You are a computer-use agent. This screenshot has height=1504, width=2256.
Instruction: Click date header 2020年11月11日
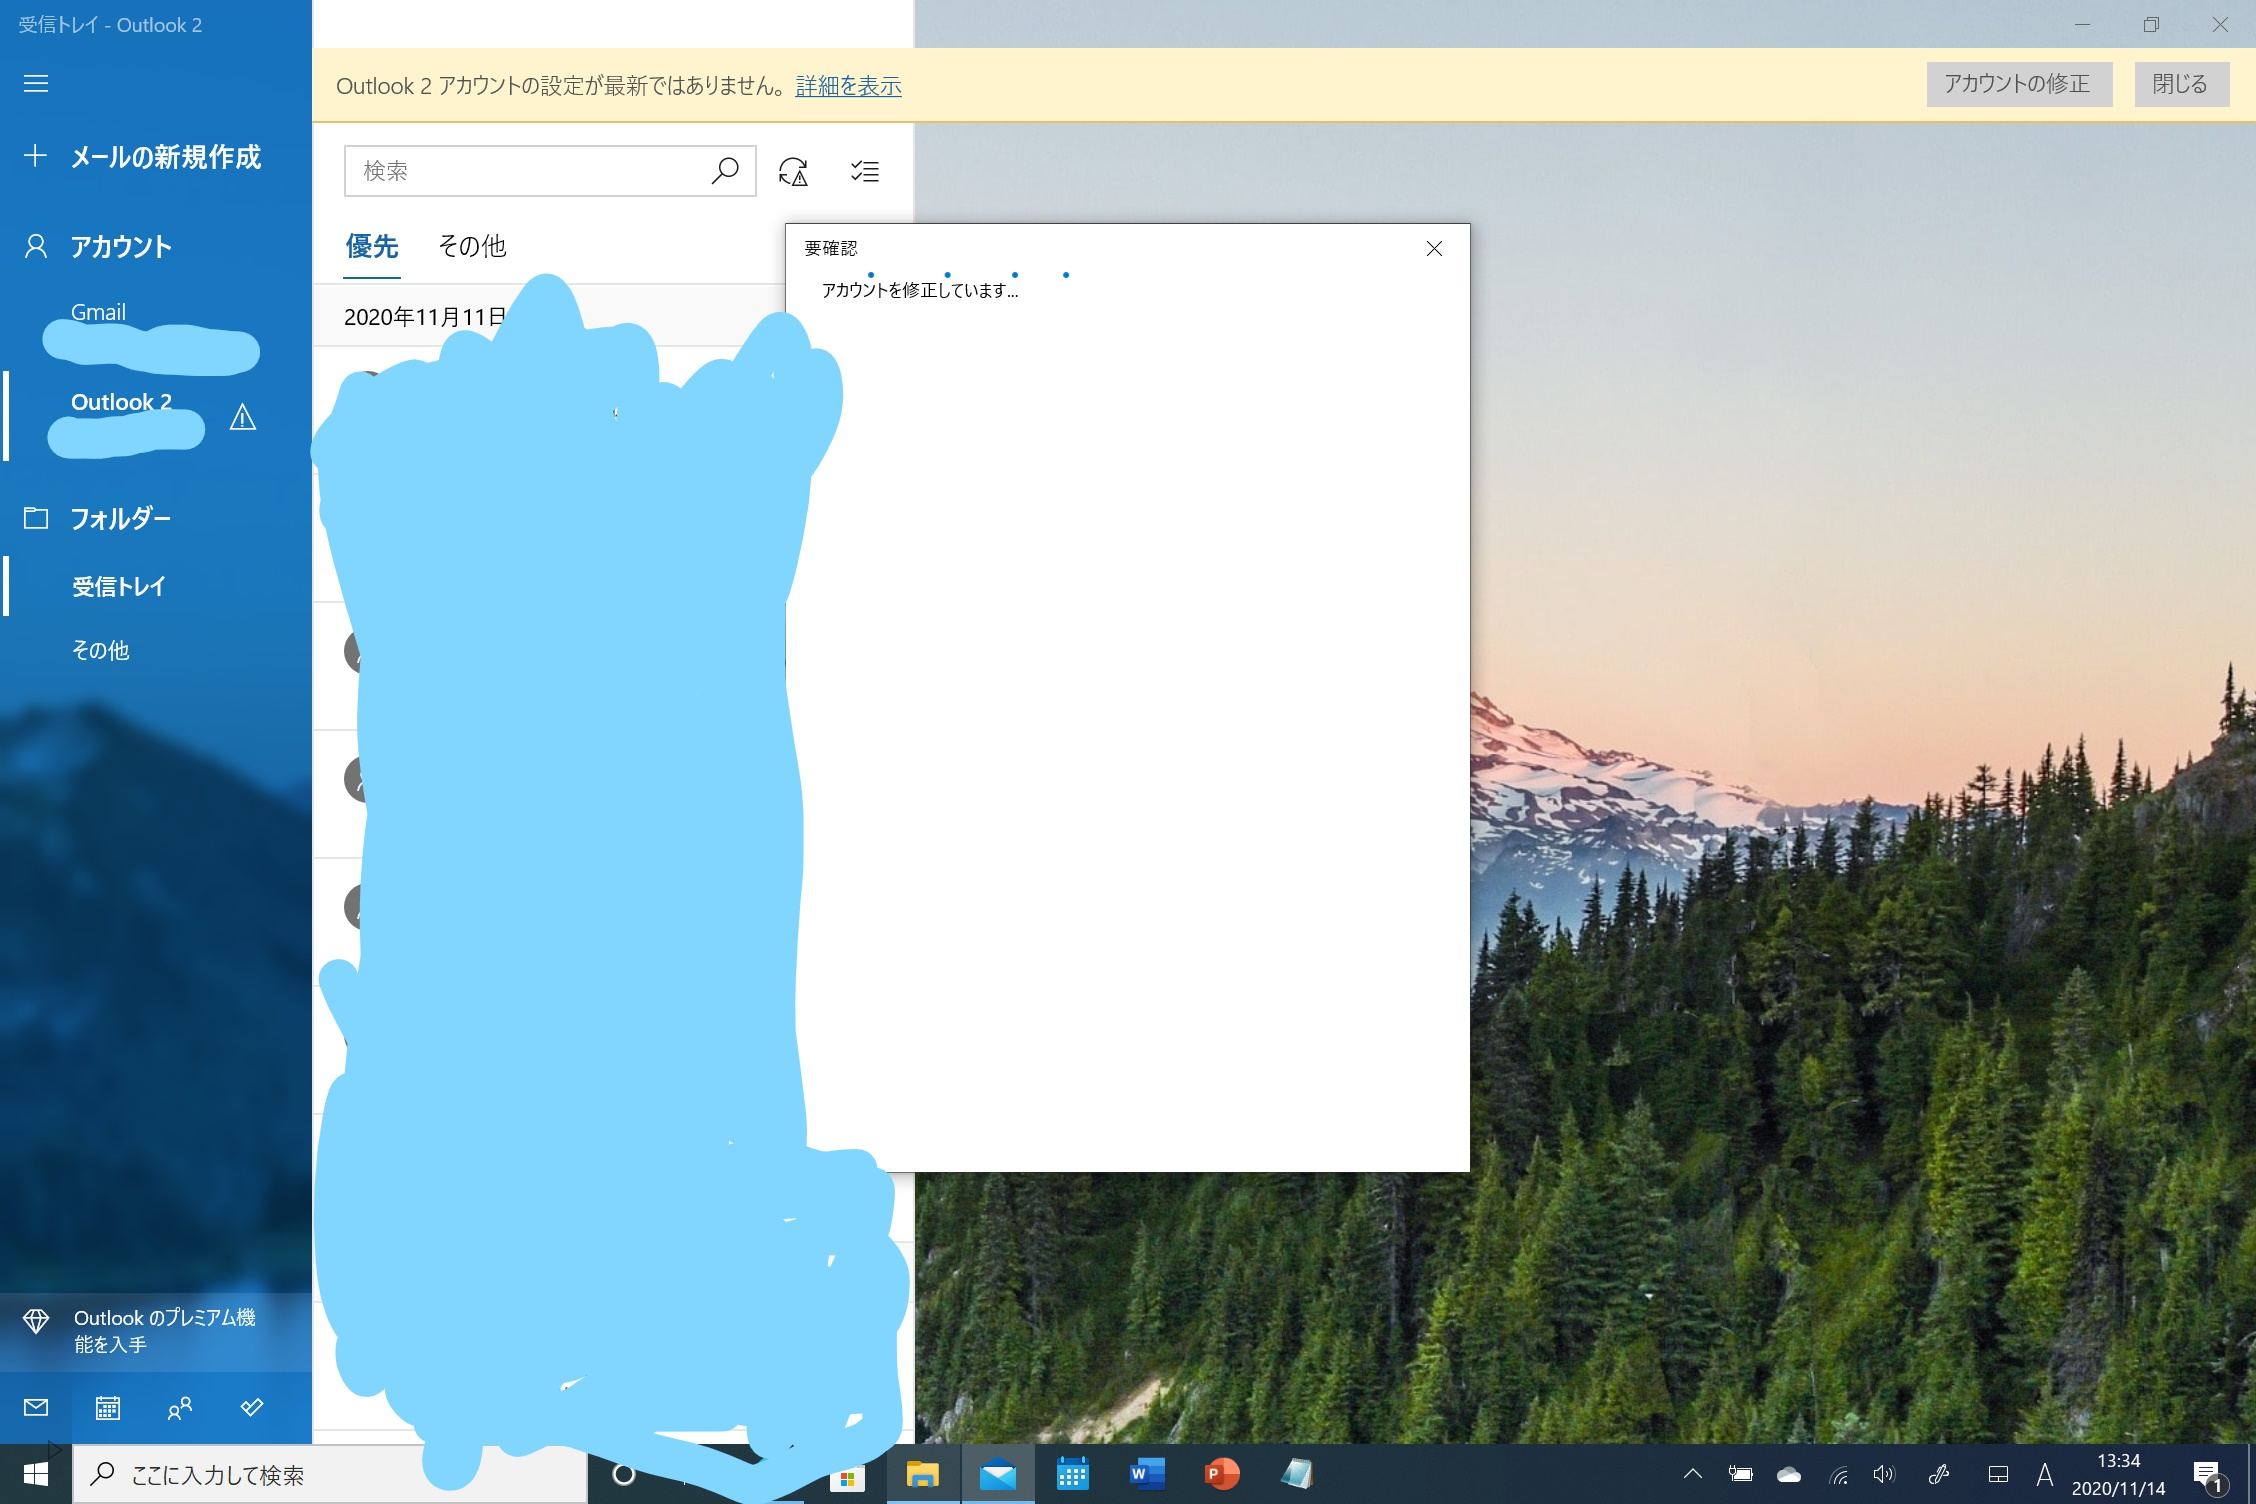(x=425, y=317)
